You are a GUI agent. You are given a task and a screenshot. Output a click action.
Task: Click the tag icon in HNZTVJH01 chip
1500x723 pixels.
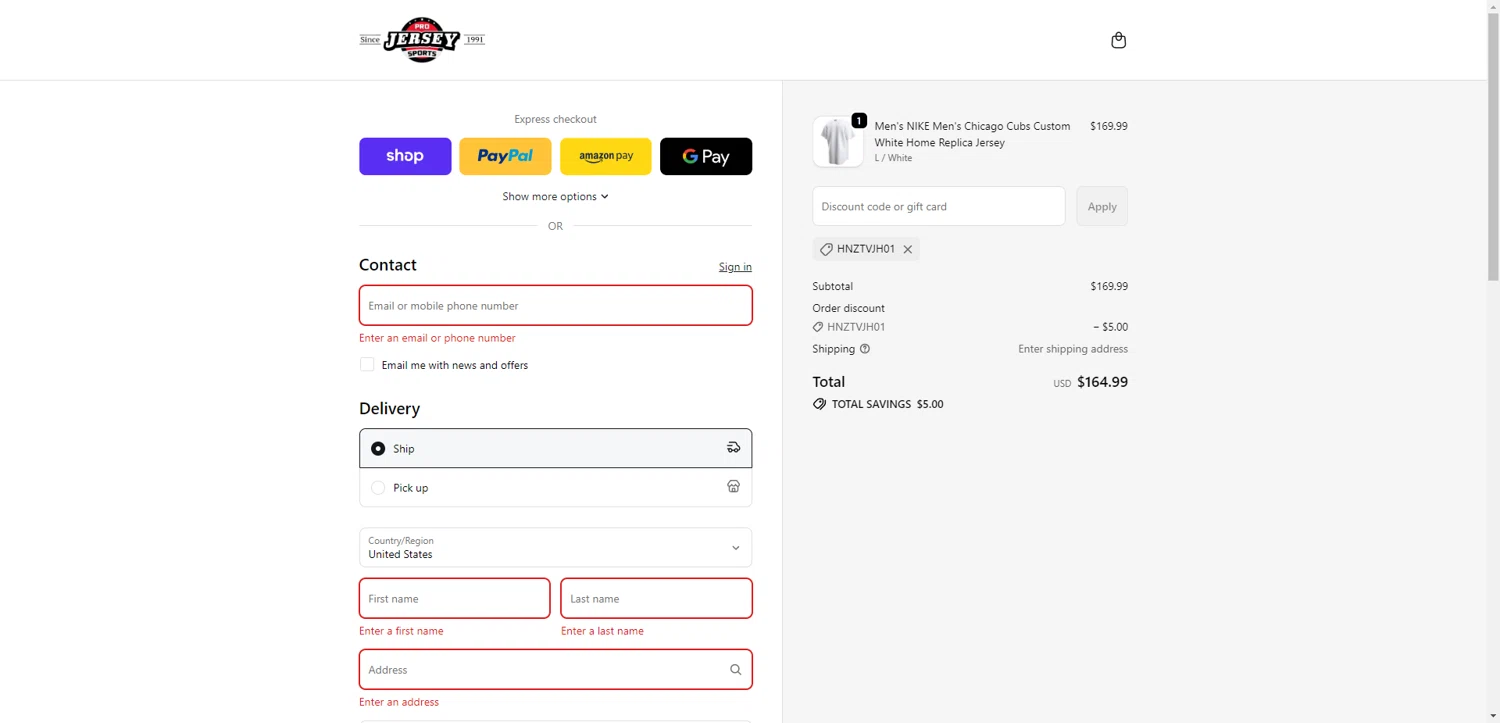[826, 249]
